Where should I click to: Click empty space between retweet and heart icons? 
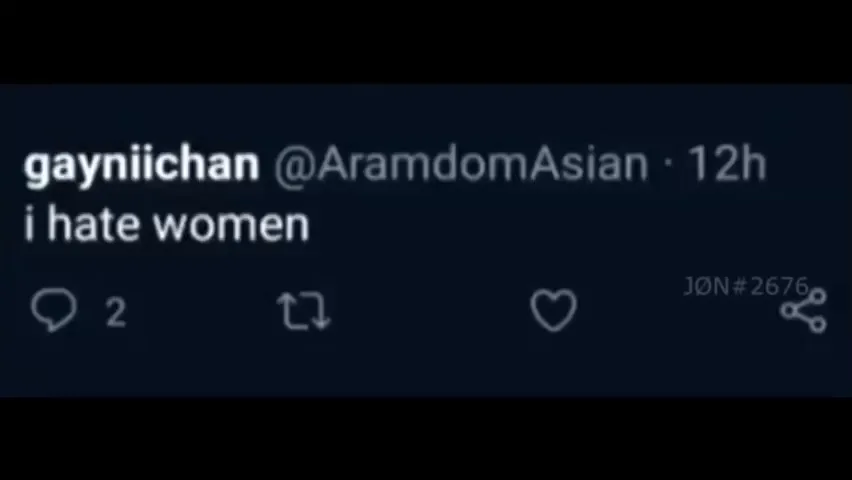tap(429, 310)
